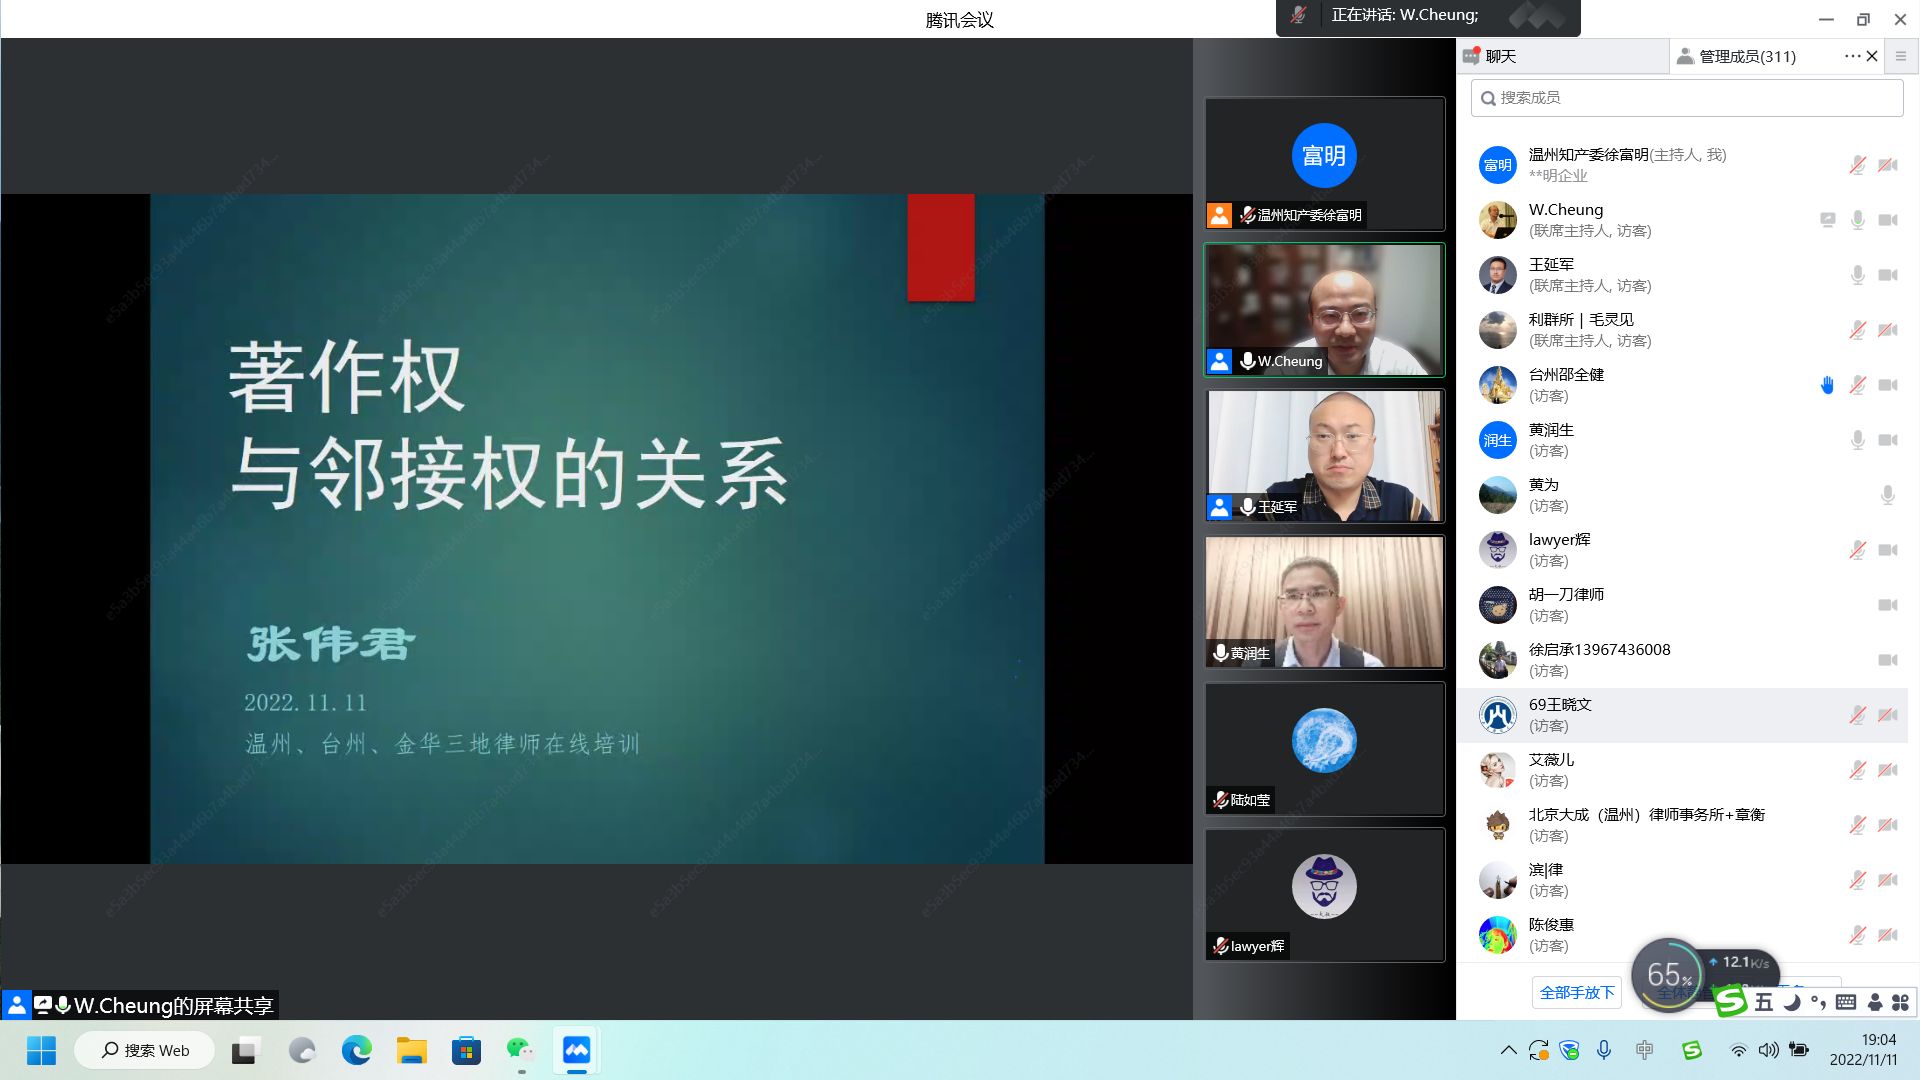This screenshot has width=1920, height=1080.
Task: Switch to the 聊天 chat tab
Action: pos(1500,56)
